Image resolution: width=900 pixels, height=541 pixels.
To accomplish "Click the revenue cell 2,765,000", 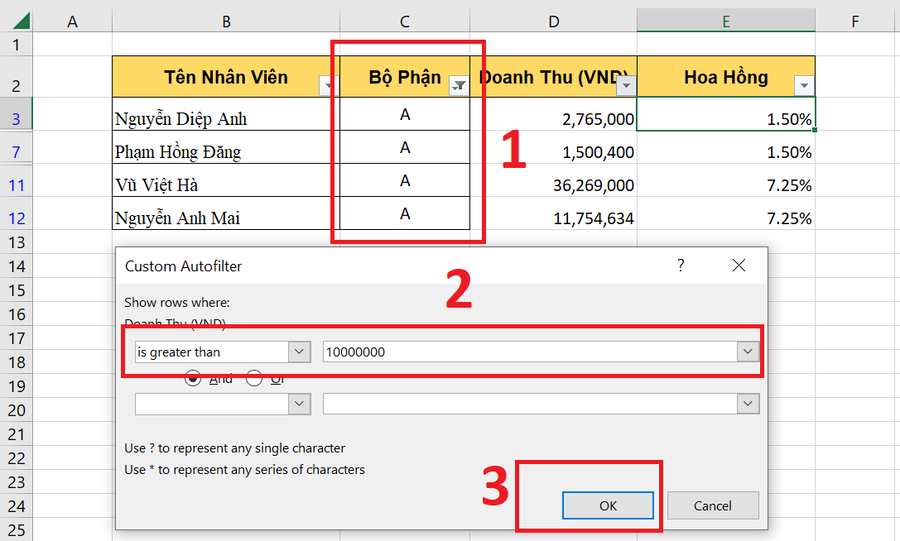I will click(x=553, y=114).
